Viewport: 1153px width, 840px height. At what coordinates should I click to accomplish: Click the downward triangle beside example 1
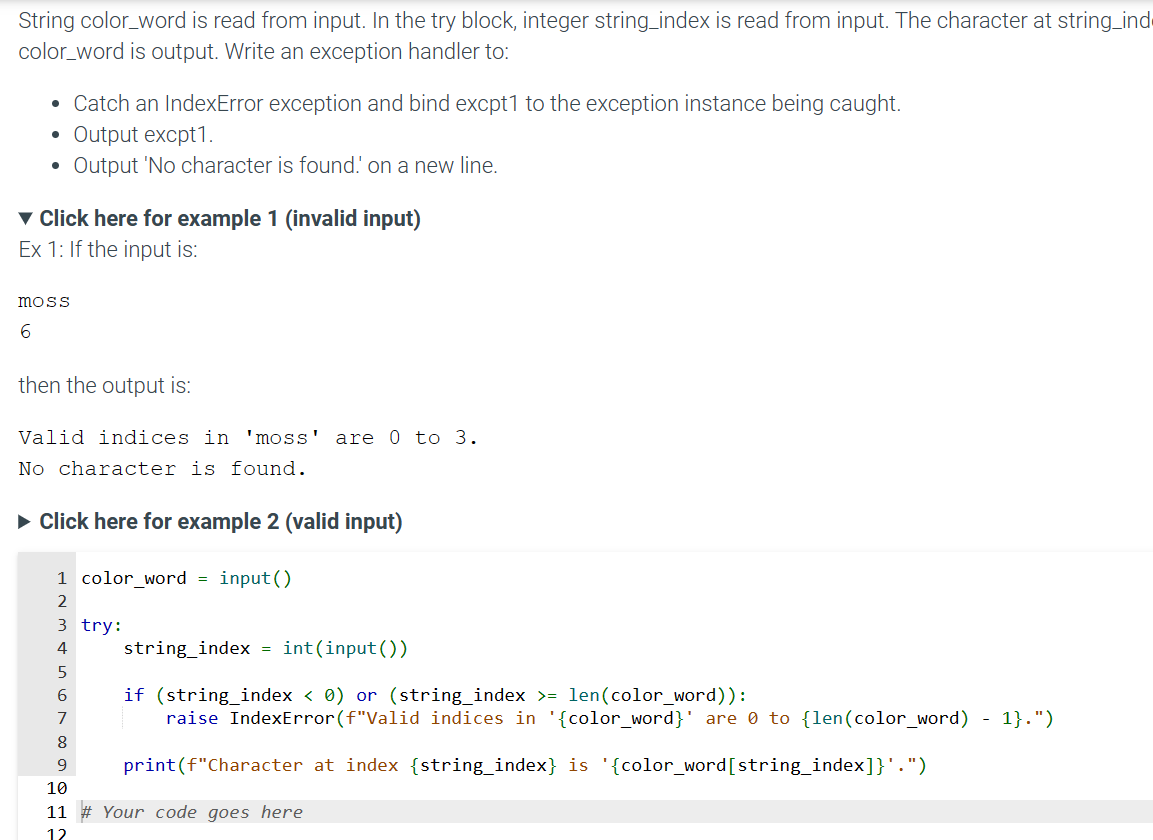click(x=23, y=218)
